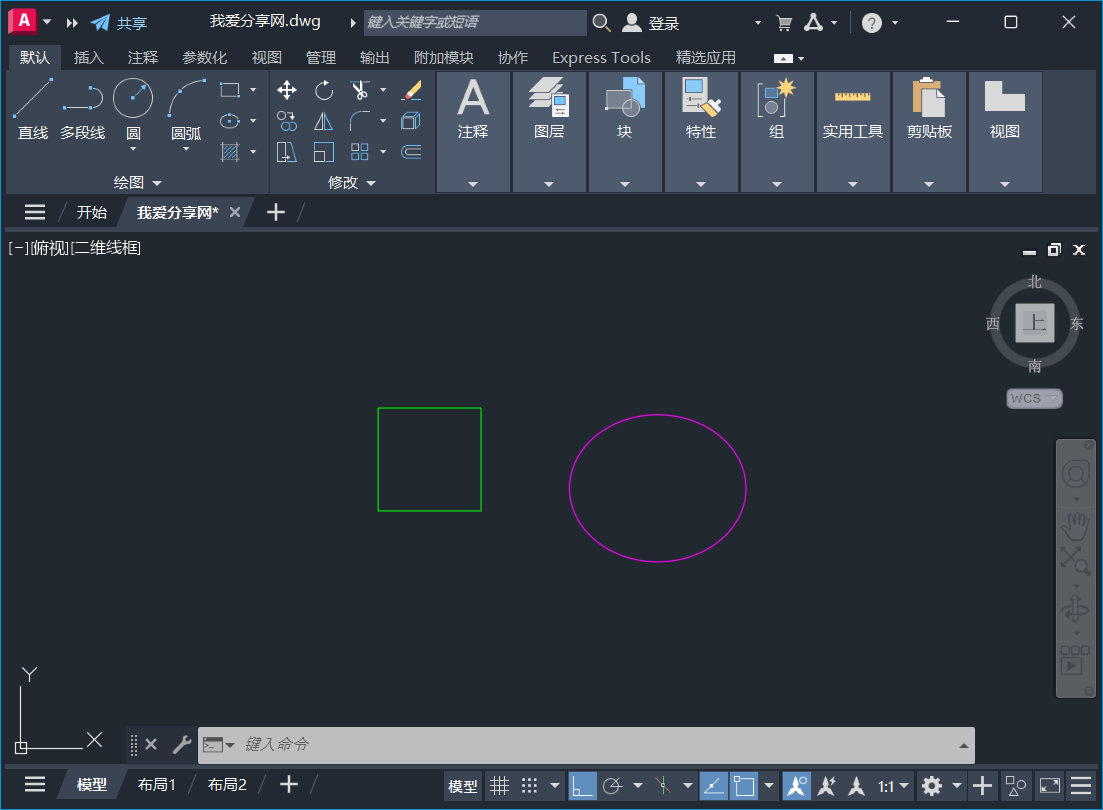1103x810 pixels.
Task: Open the Groups (组) panel
Action: (x=777, y=132)
